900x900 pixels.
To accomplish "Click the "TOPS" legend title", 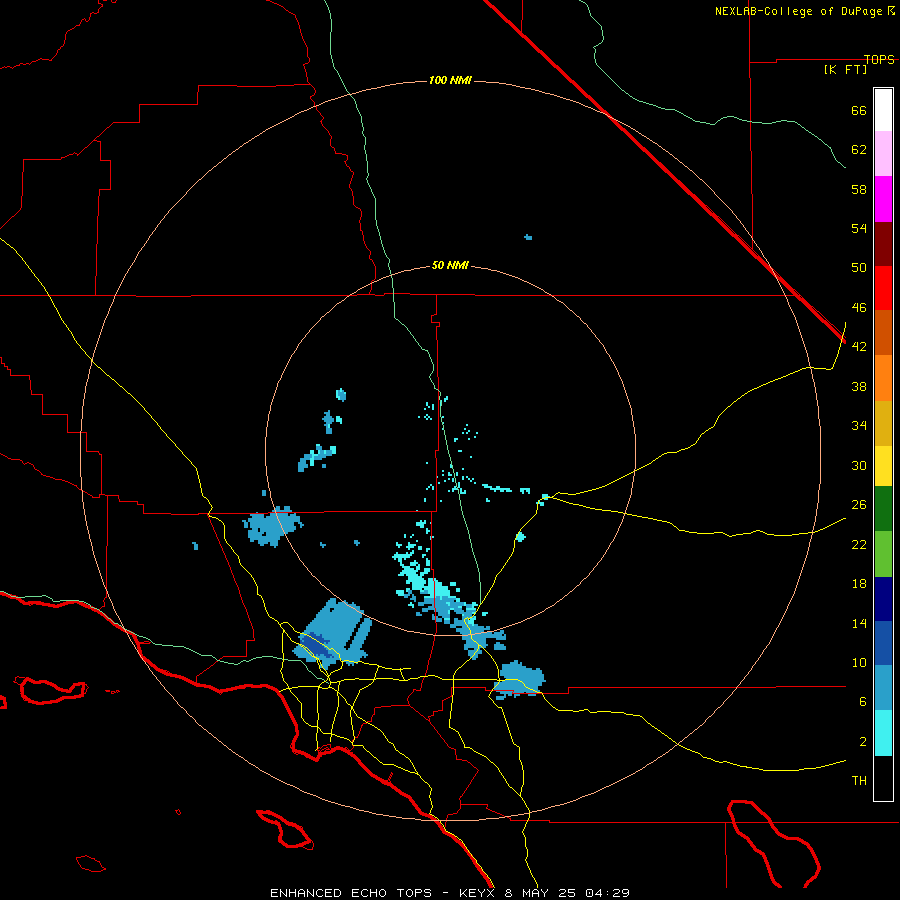I will pyautogui.click(x=879, y=59).
